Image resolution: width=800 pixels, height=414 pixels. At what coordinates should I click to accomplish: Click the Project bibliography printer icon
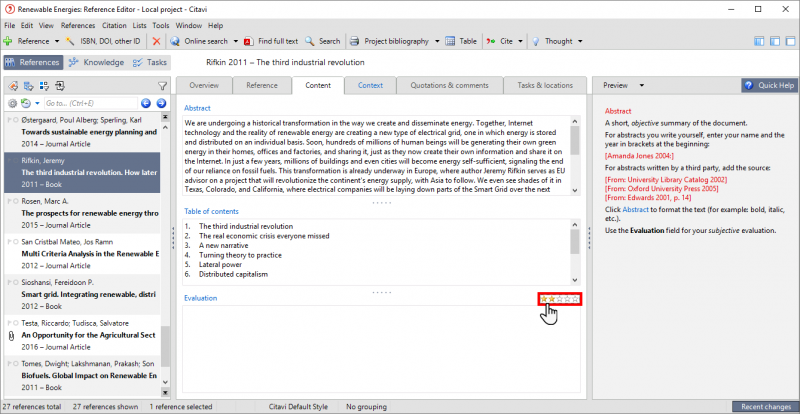355,41
